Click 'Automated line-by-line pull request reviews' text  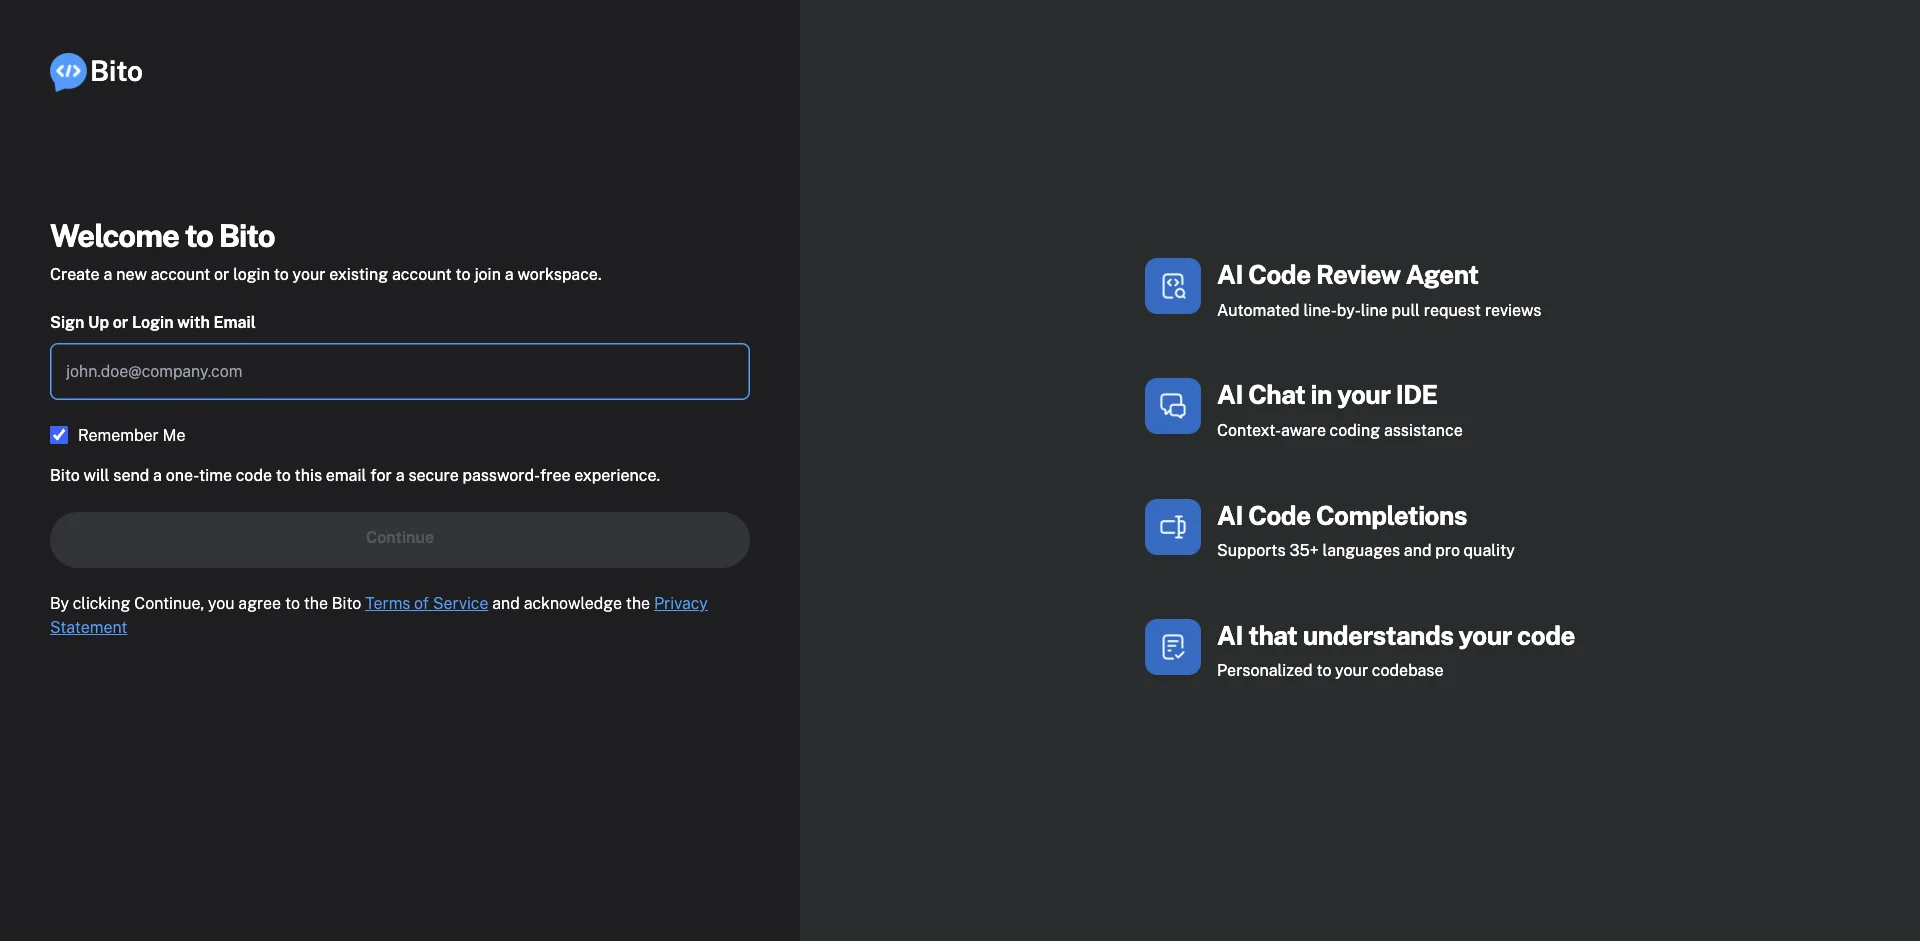pyautogui.click(x=1379, y=311)
